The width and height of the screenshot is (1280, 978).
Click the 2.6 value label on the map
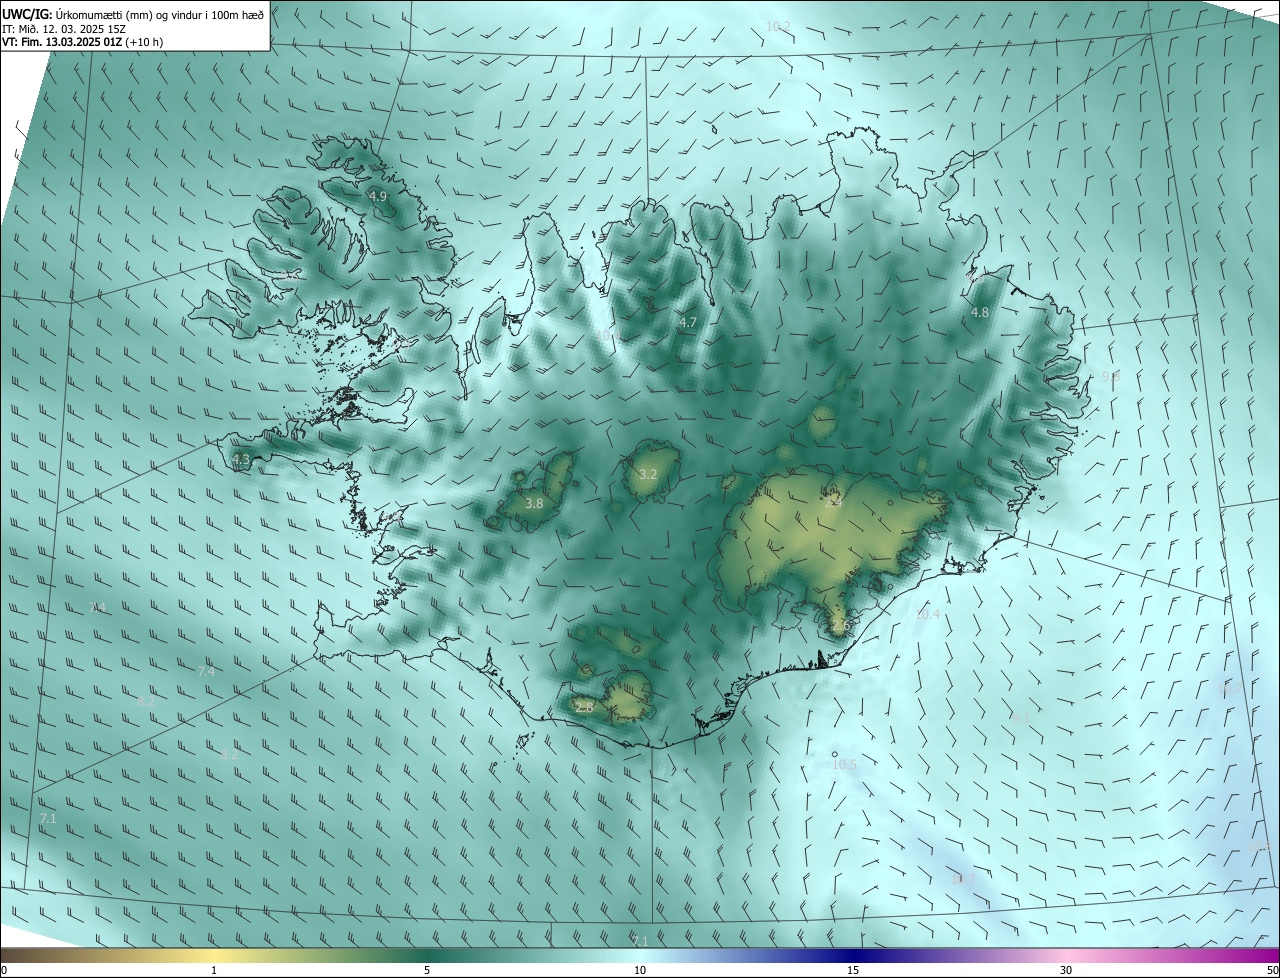[x=840, y=626]
